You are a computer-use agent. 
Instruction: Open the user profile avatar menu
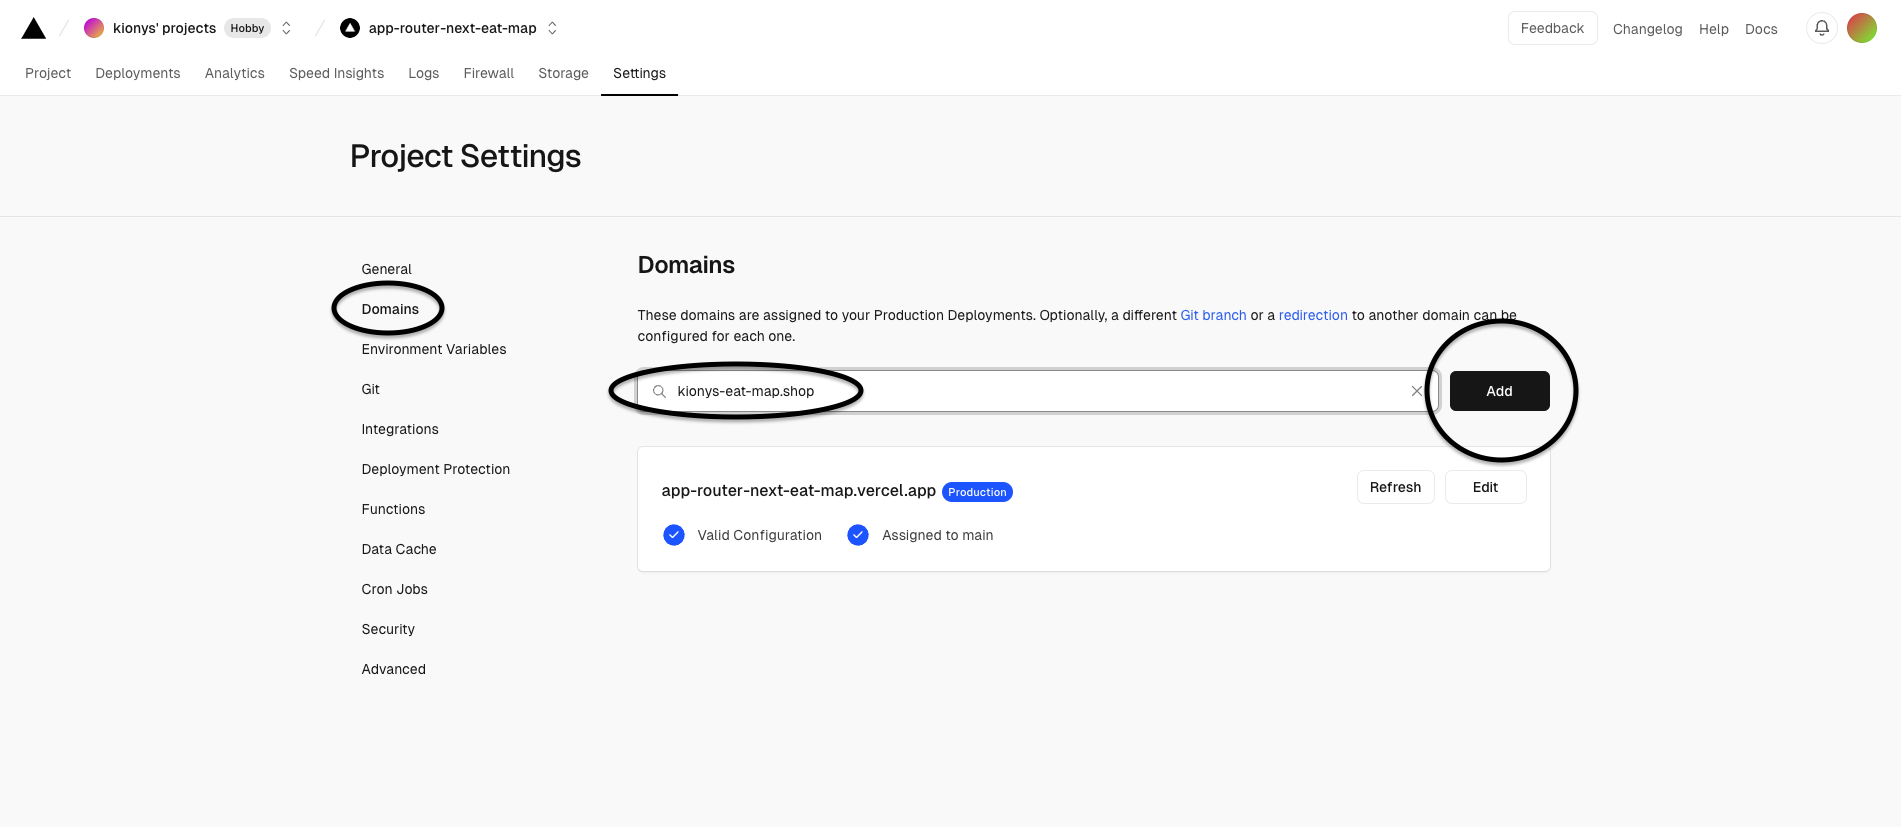click(1862, 28)
